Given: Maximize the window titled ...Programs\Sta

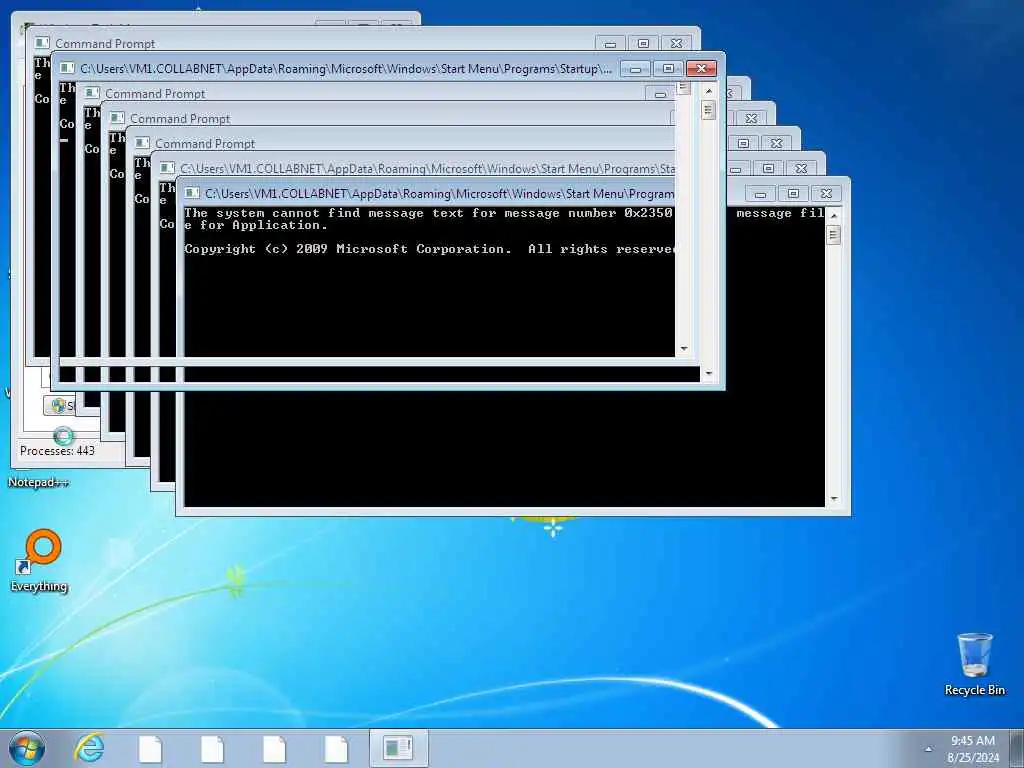Looking at the screenshot, I should point(768,168).
